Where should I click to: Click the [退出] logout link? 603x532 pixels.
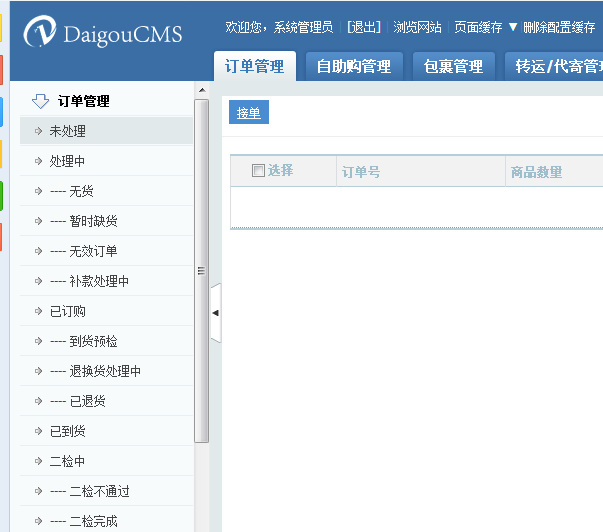(x=364, y=27)
